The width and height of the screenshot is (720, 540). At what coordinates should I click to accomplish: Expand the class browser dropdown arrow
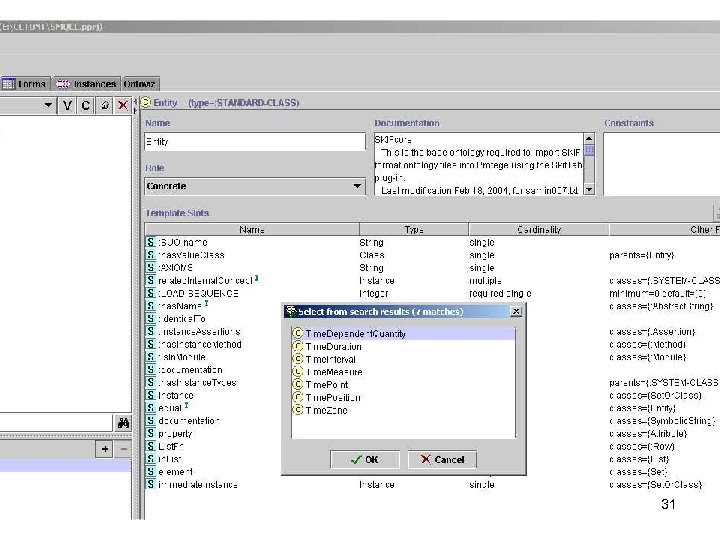click(x=48, y=105)
